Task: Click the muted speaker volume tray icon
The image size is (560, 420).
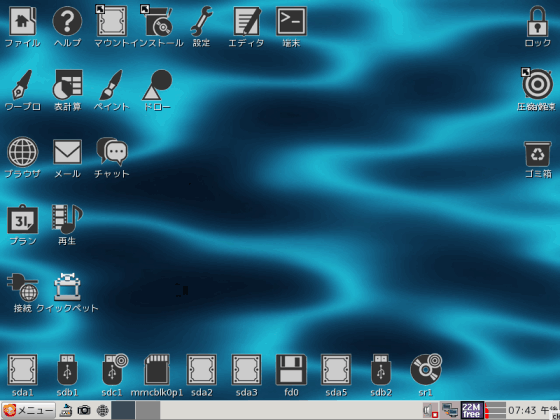Action: tap(430, 410)
